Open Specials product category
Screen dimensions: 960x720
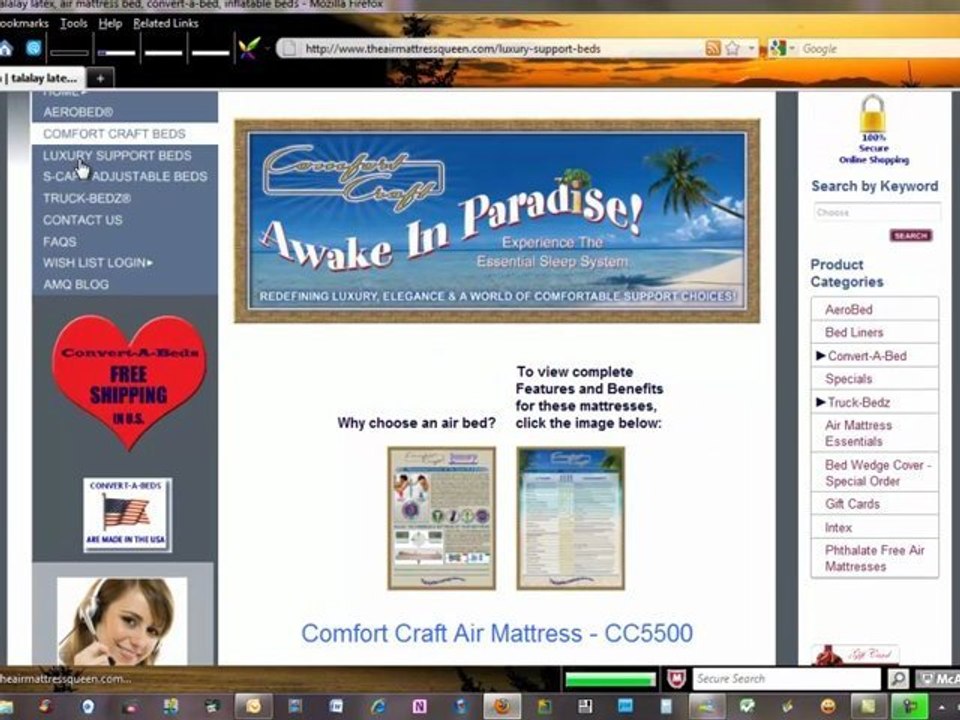[x=849, y=379]
